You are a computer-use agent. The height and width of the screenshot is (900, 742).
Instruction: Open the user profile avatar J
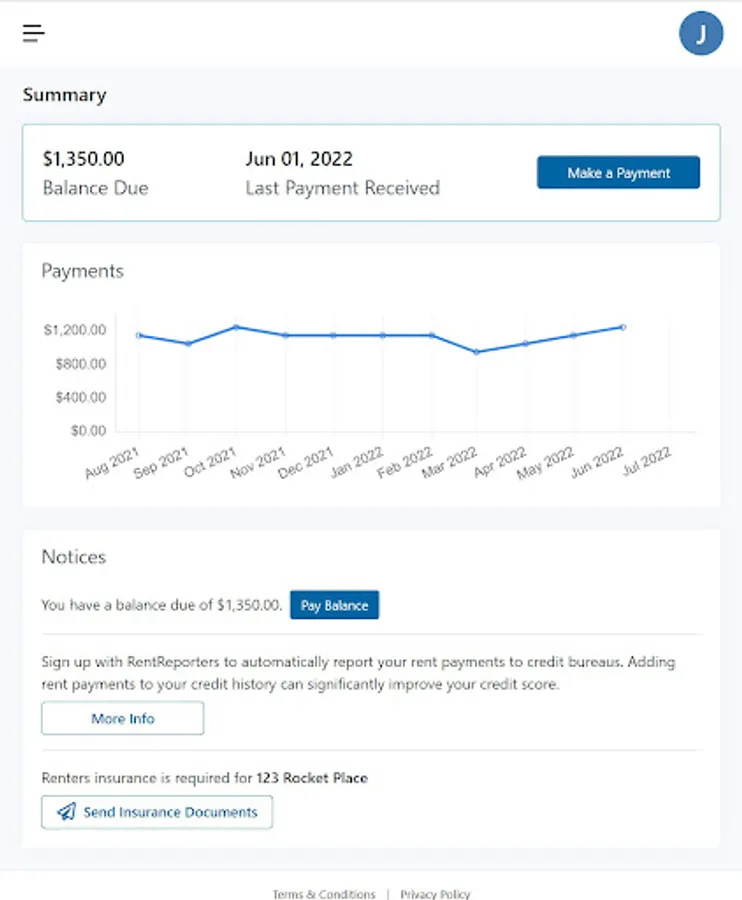click(x=701, y=34)
